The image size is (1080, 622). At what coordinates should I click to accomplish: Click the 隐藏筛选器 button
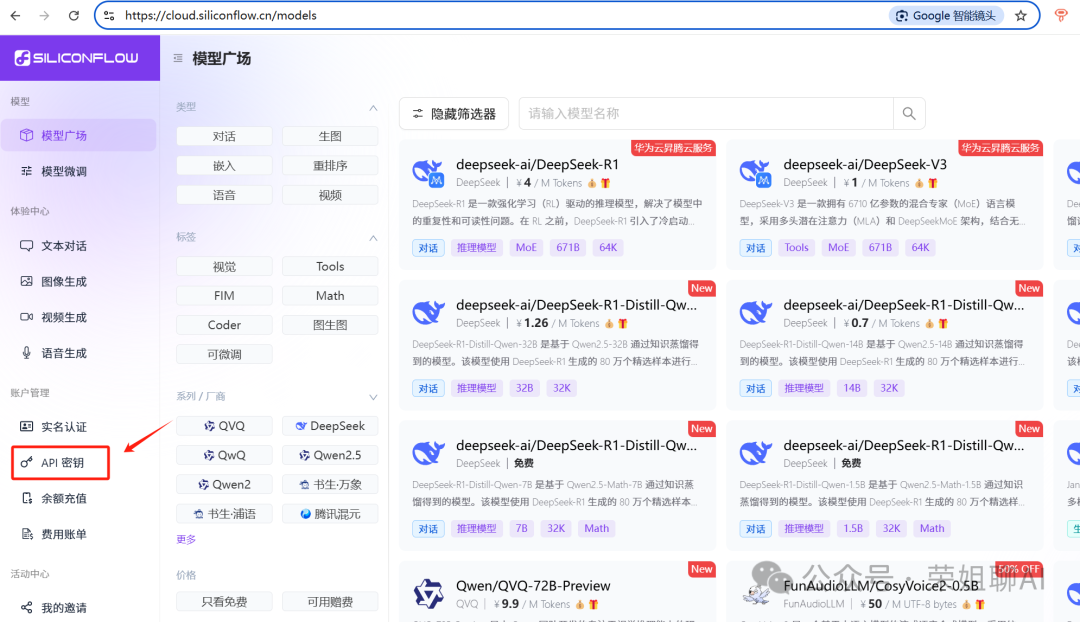point(454,114)
